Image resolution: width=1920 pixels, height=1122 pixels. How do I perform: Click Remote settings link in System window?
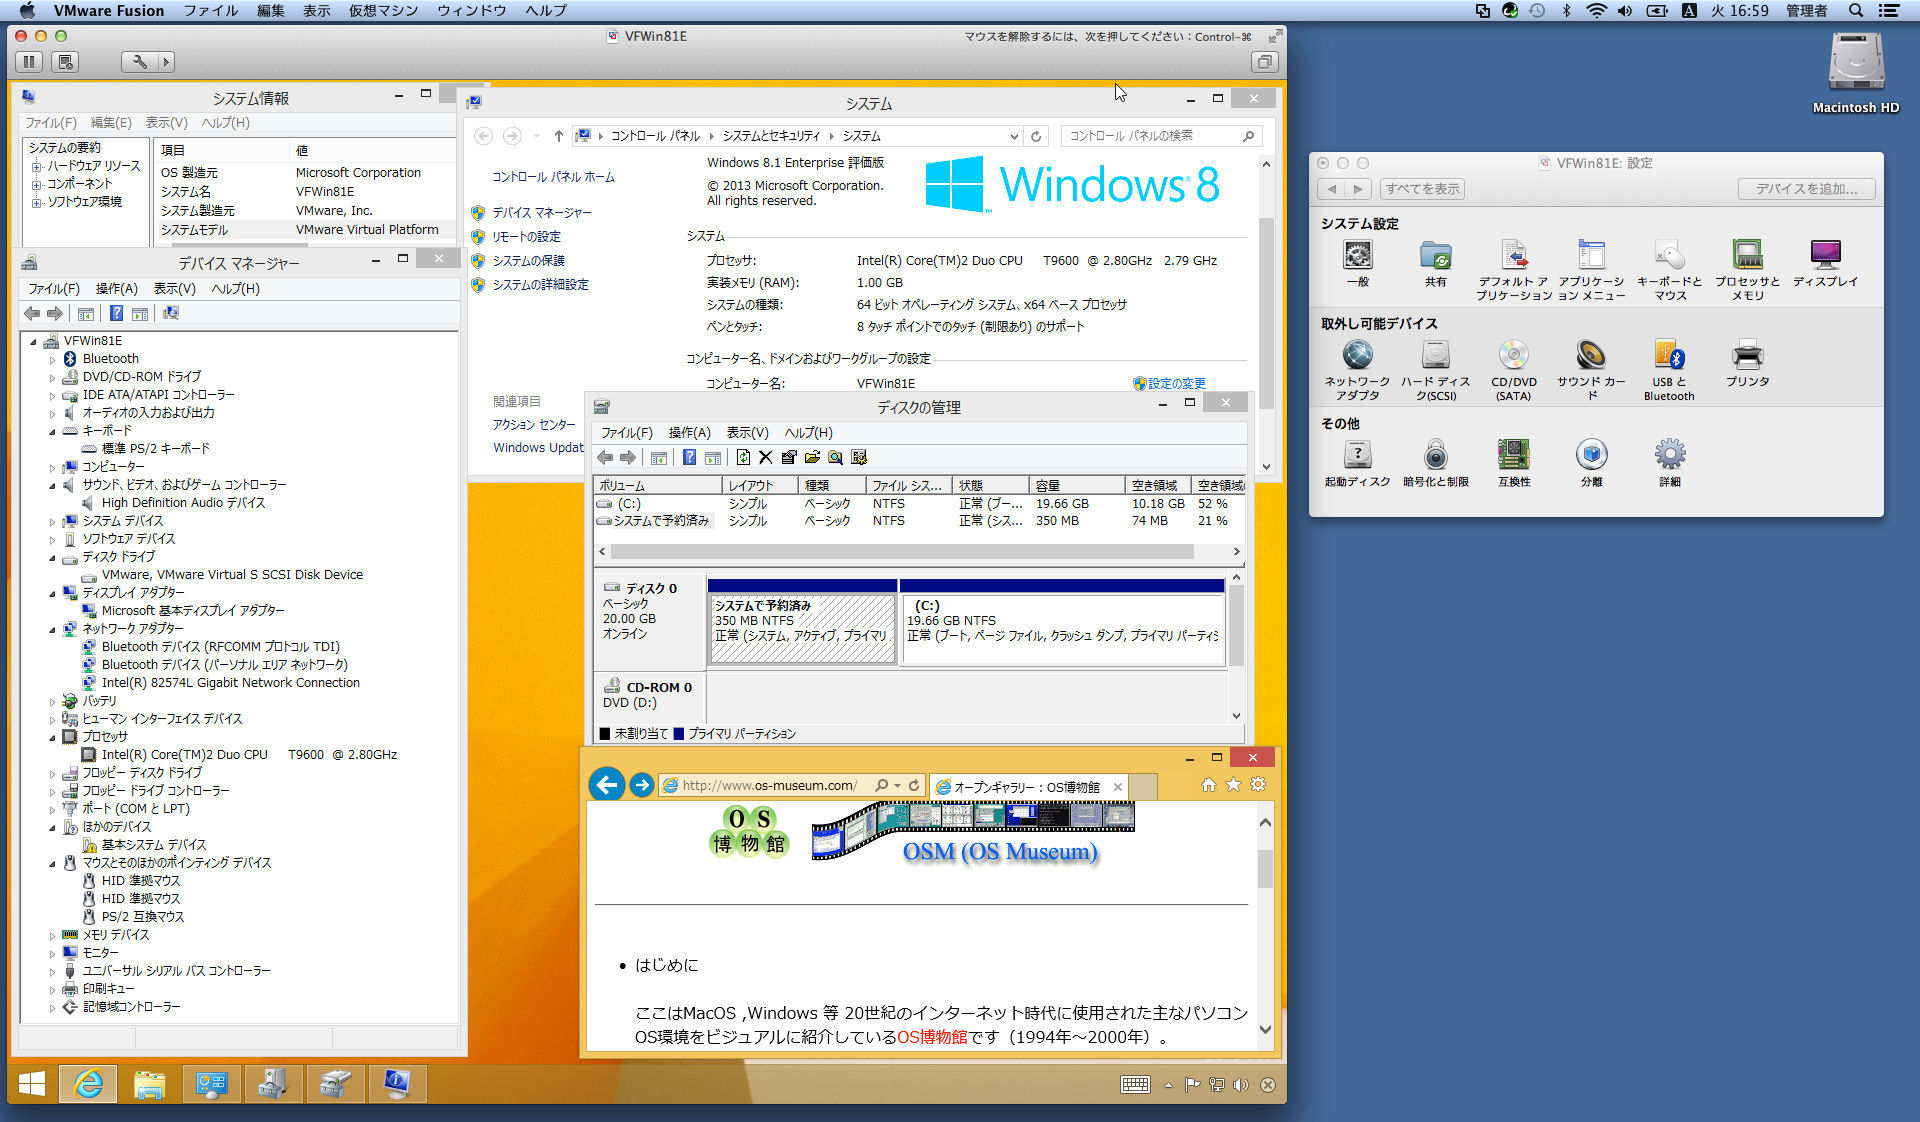(526, 237)
